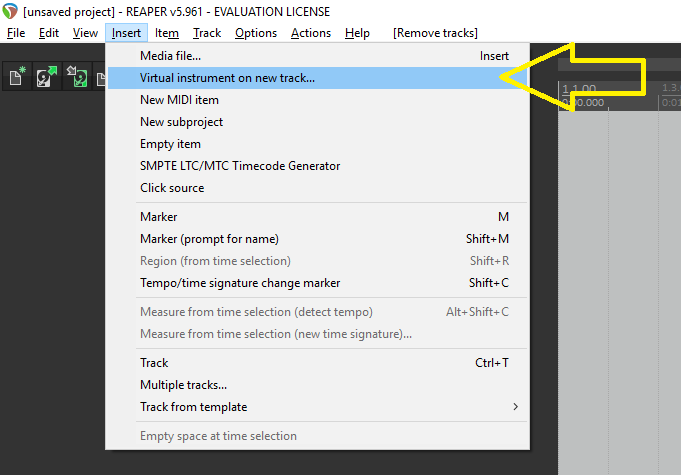Click the Save project toolbar icon
The width and height of the screenshot is (681, 475).
tap(77, 76)
